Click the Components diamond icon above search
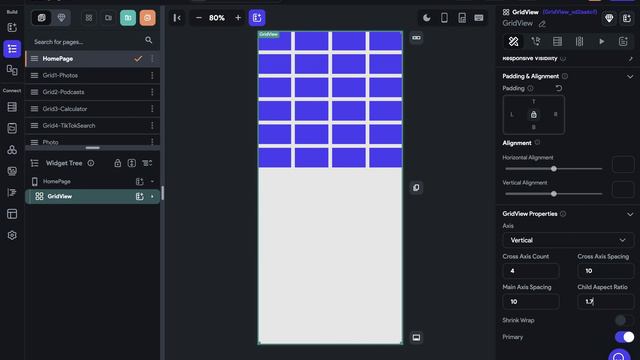The image size is (640, 360). [x=61, y=18]
